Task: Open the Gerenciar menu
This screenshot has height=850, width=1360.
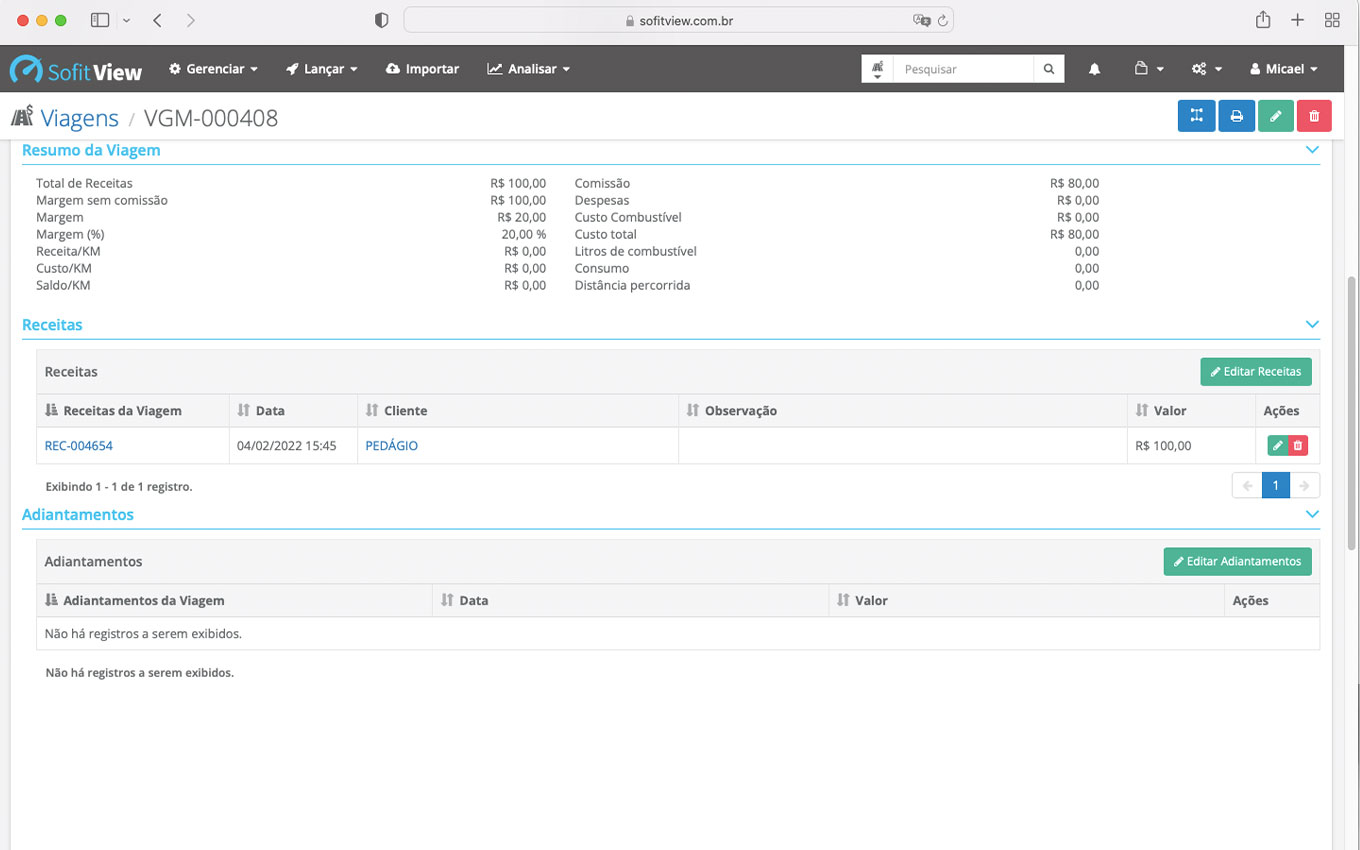Action: point(213,69)
